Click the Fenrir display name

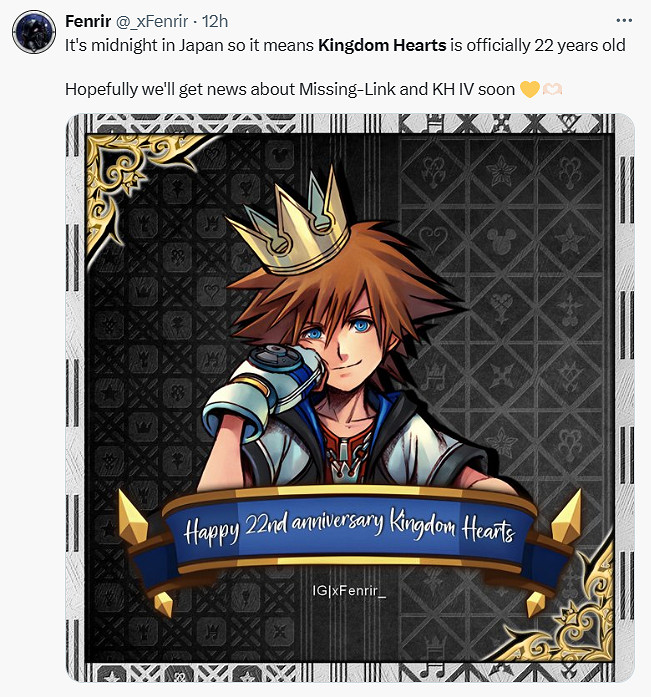88,21
